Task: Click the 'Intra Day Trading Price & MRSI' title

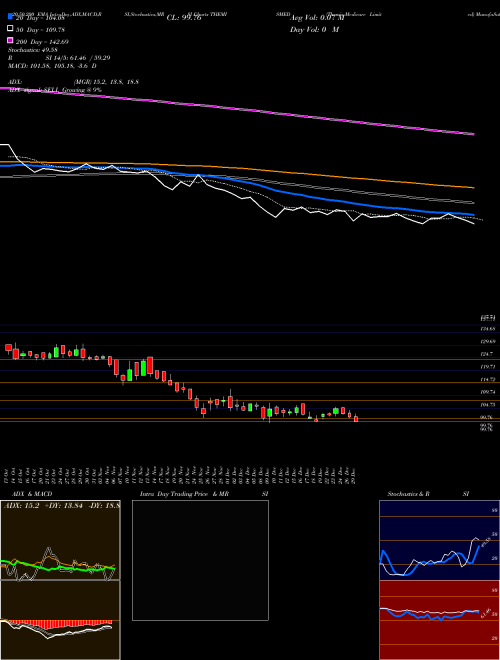Action: (204, 494)
